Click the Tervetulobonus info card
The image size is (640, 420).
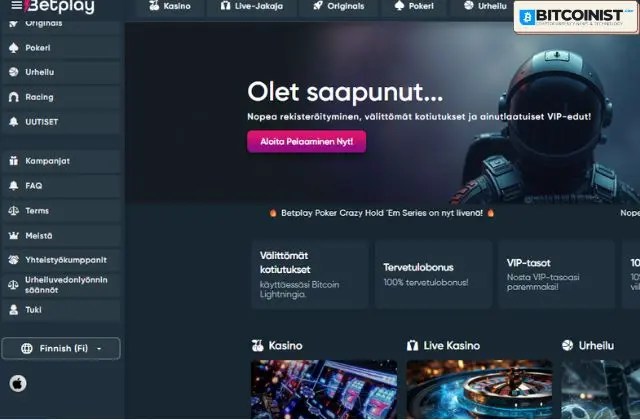pos(433,274)
